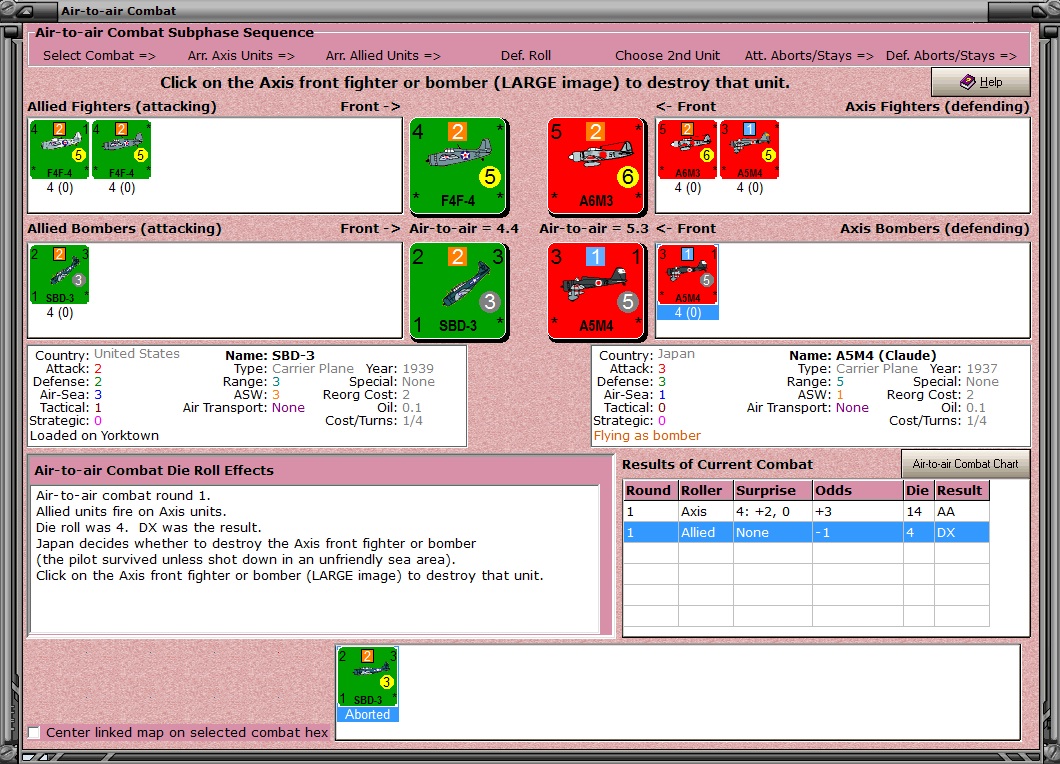Image resolution: width=1060 pixels, height=764 pixels.
Task: Select the Axis round 1 result row
Action: [x=806, y=512]
